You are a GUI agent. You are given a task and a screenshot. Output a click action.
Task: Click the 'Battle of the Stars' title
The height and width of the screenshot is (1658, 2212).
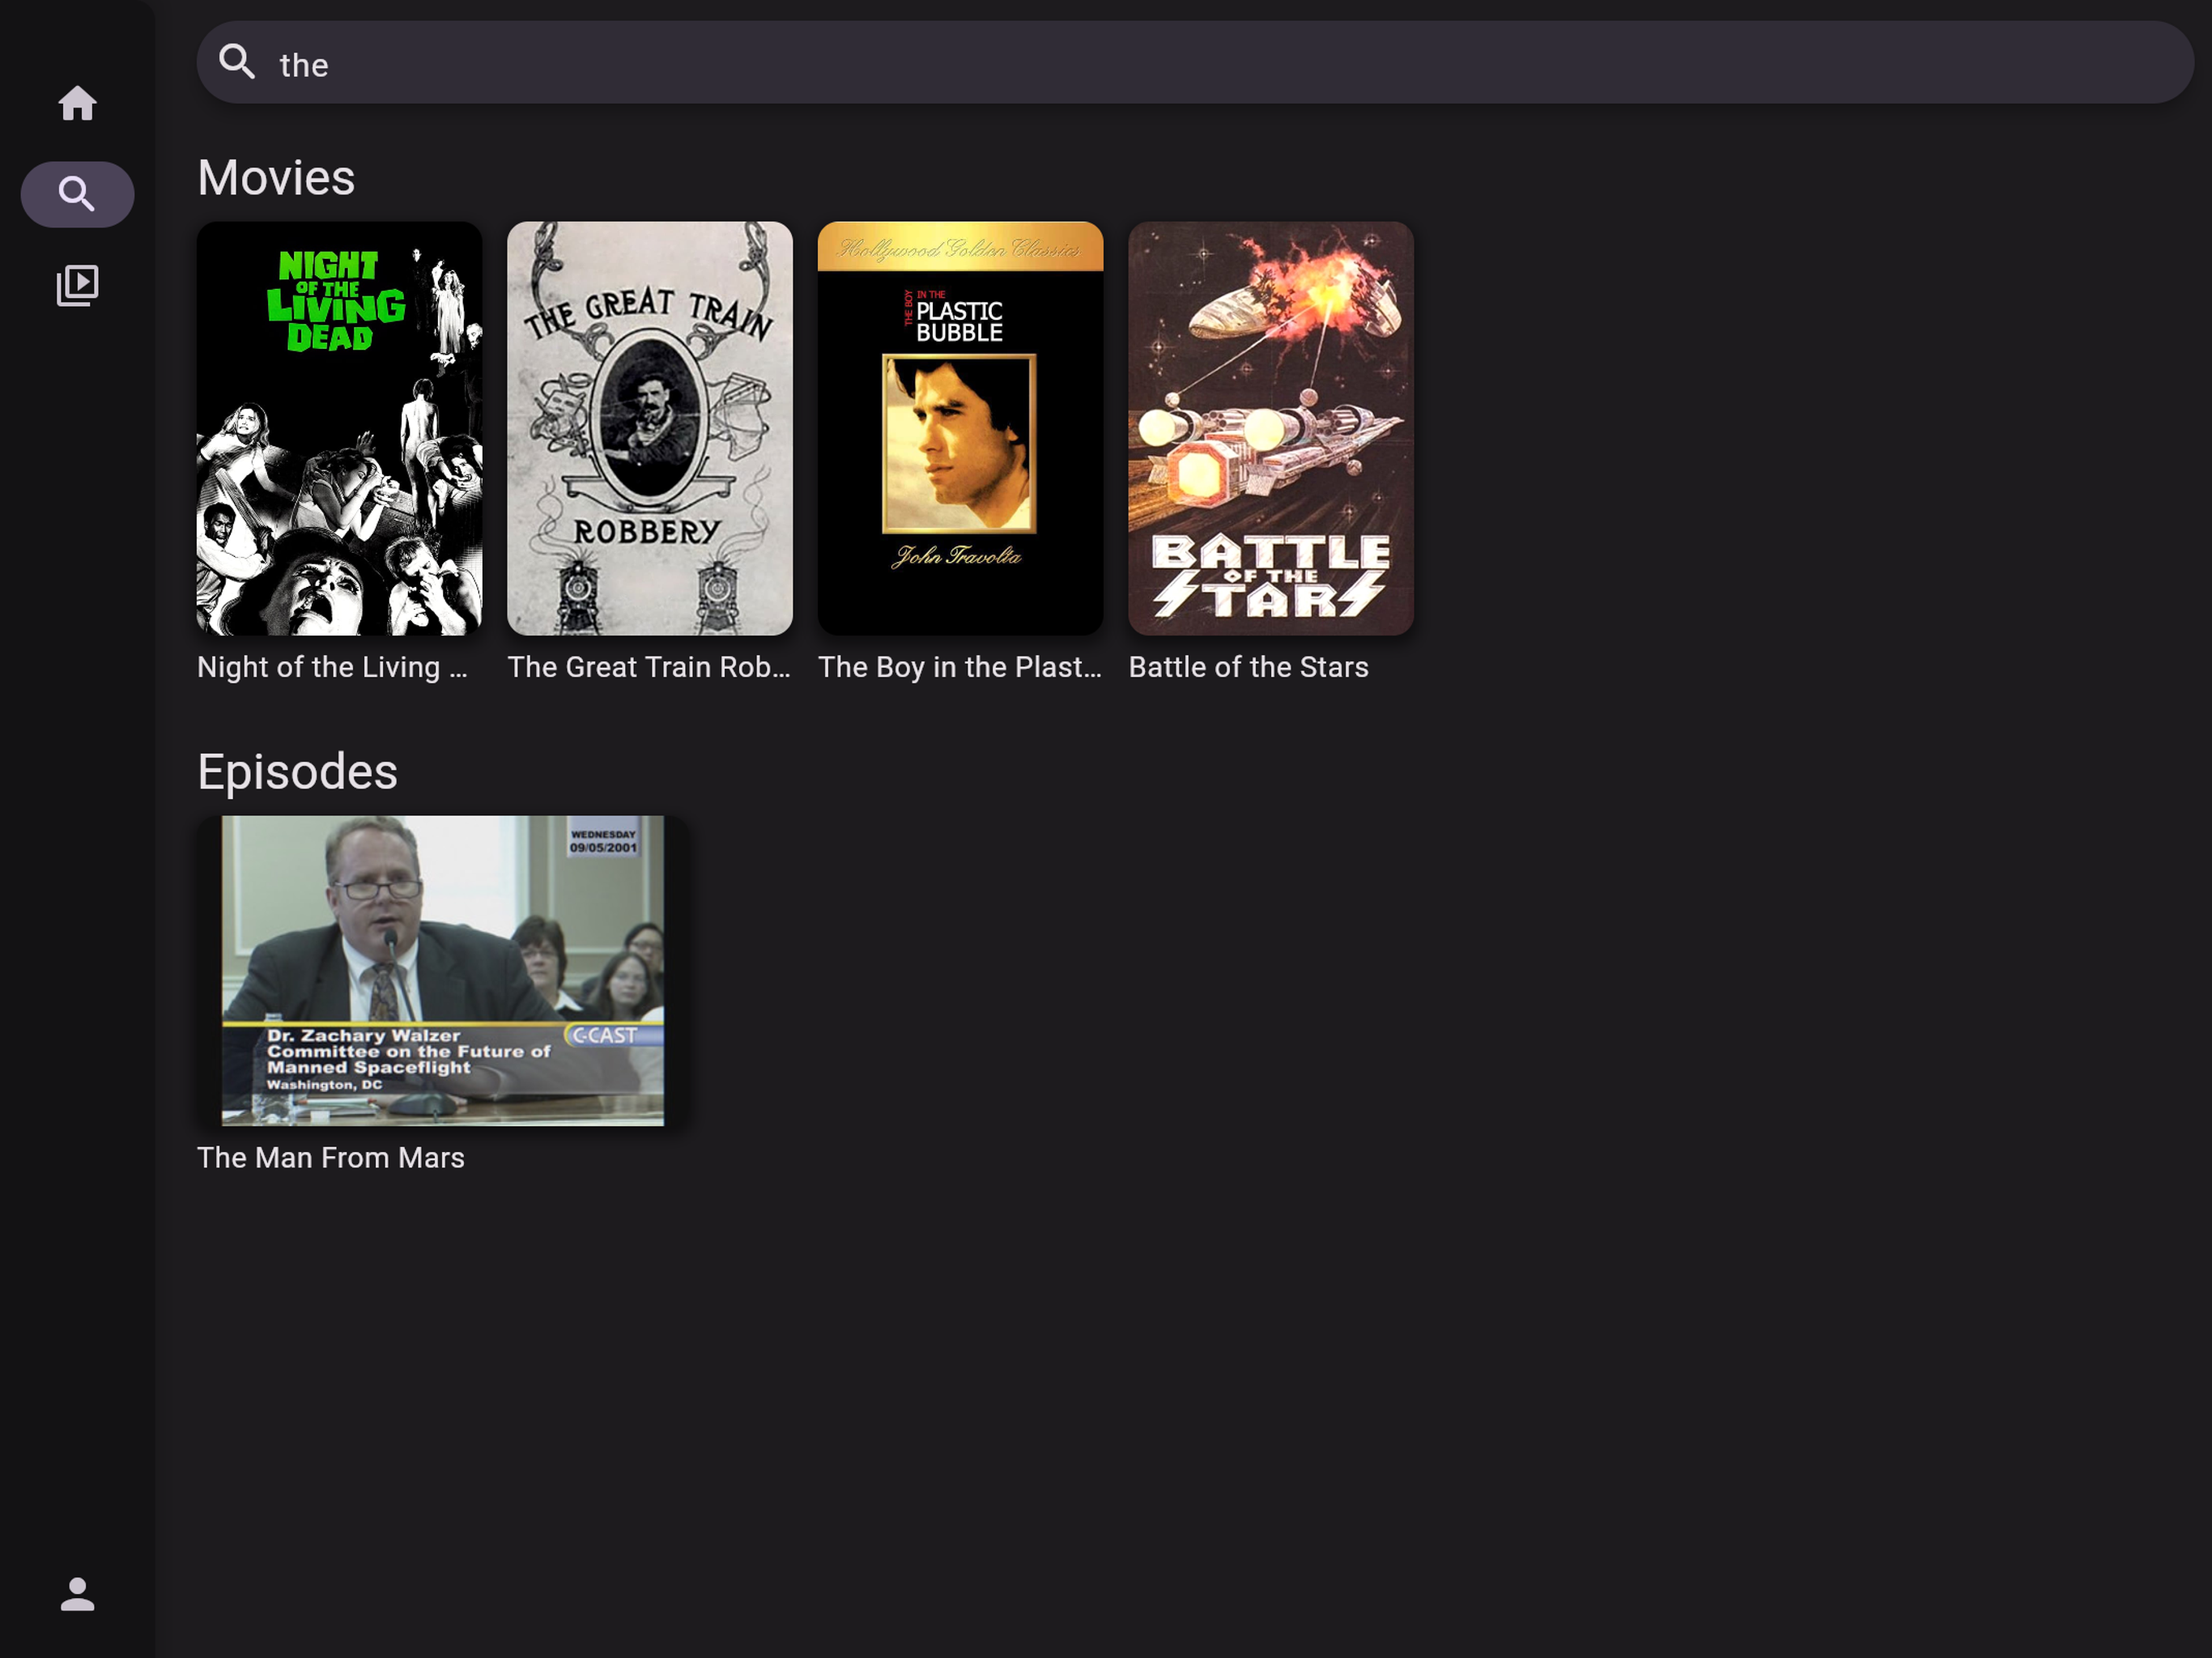(x=1248, y=667)
